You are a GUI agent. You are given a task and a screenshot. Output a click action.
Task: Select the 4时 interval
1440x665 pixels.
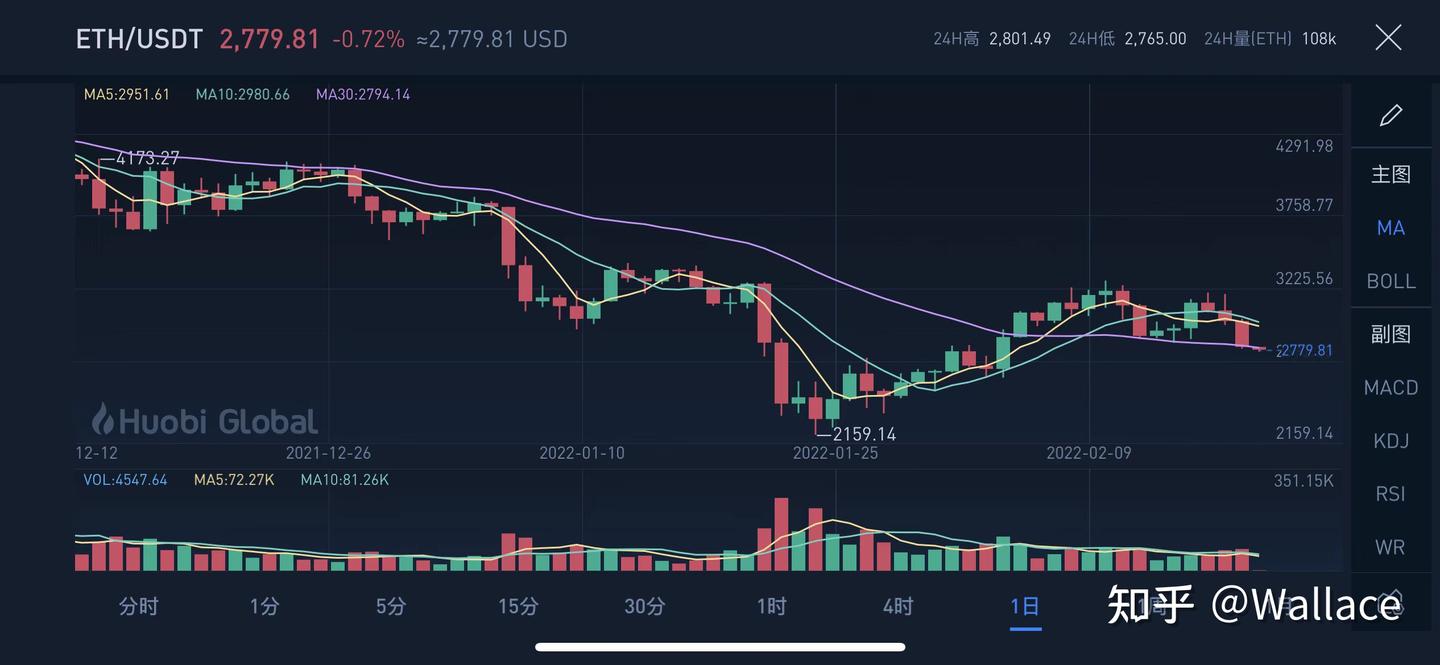tap(897, 606)
